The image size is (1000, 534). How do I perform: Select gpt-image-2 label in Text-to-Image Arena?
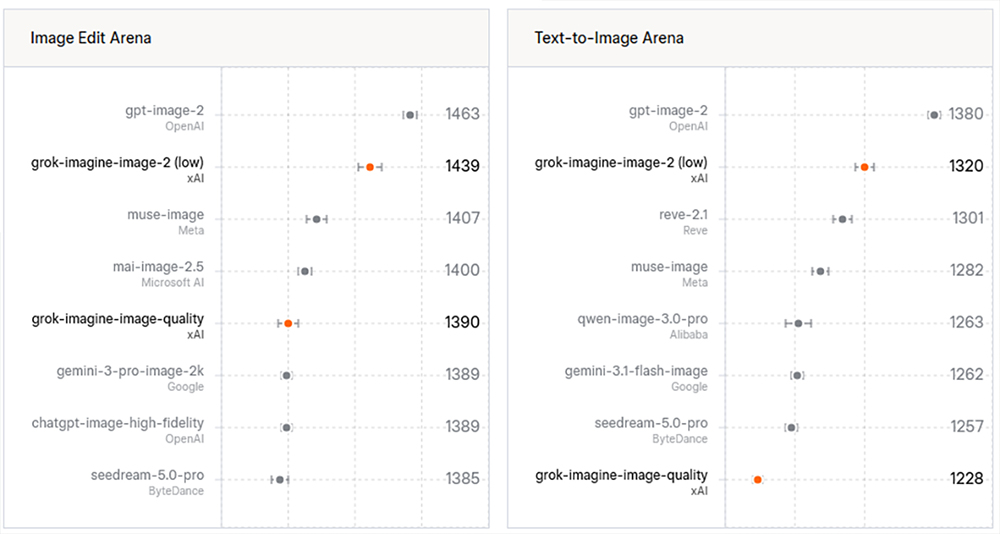coord(668,111)
